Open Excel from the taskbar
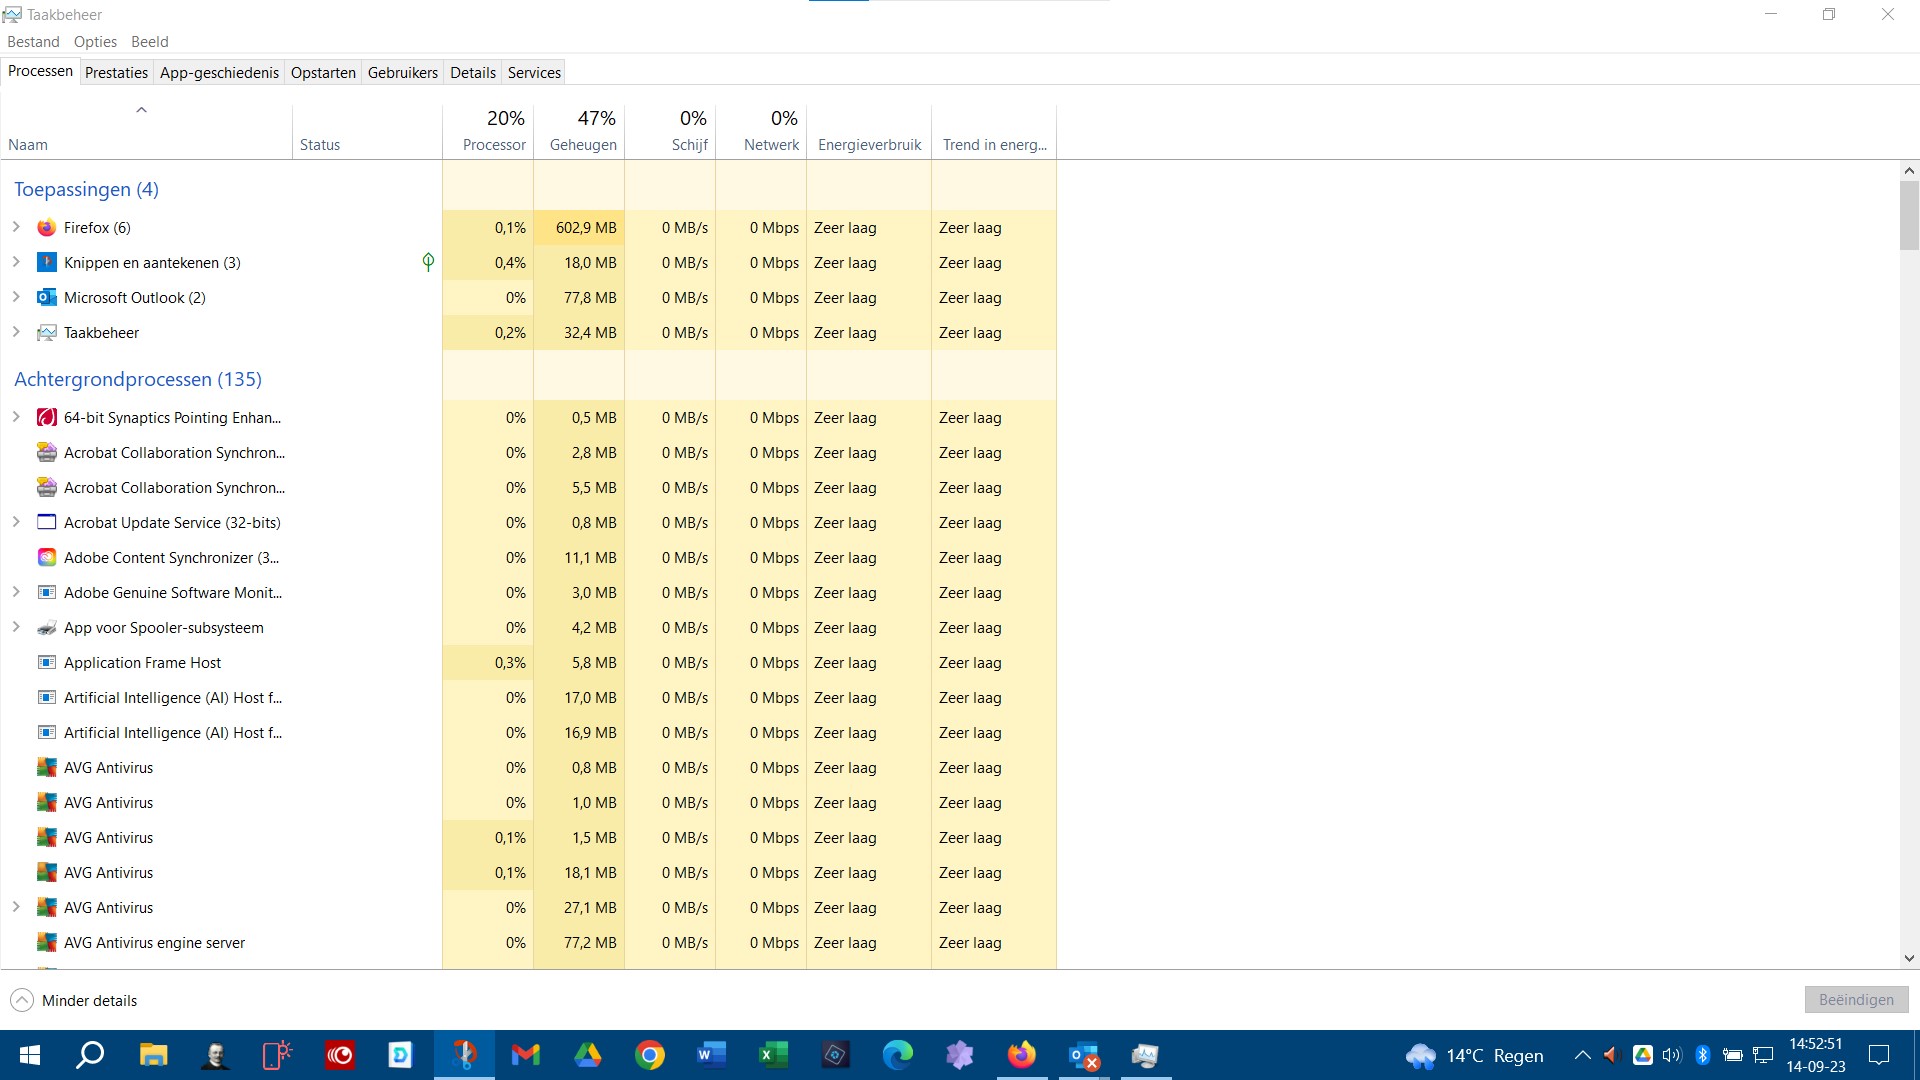Viewport: 1920px width, 1080px height. [x=774, y=1055]
